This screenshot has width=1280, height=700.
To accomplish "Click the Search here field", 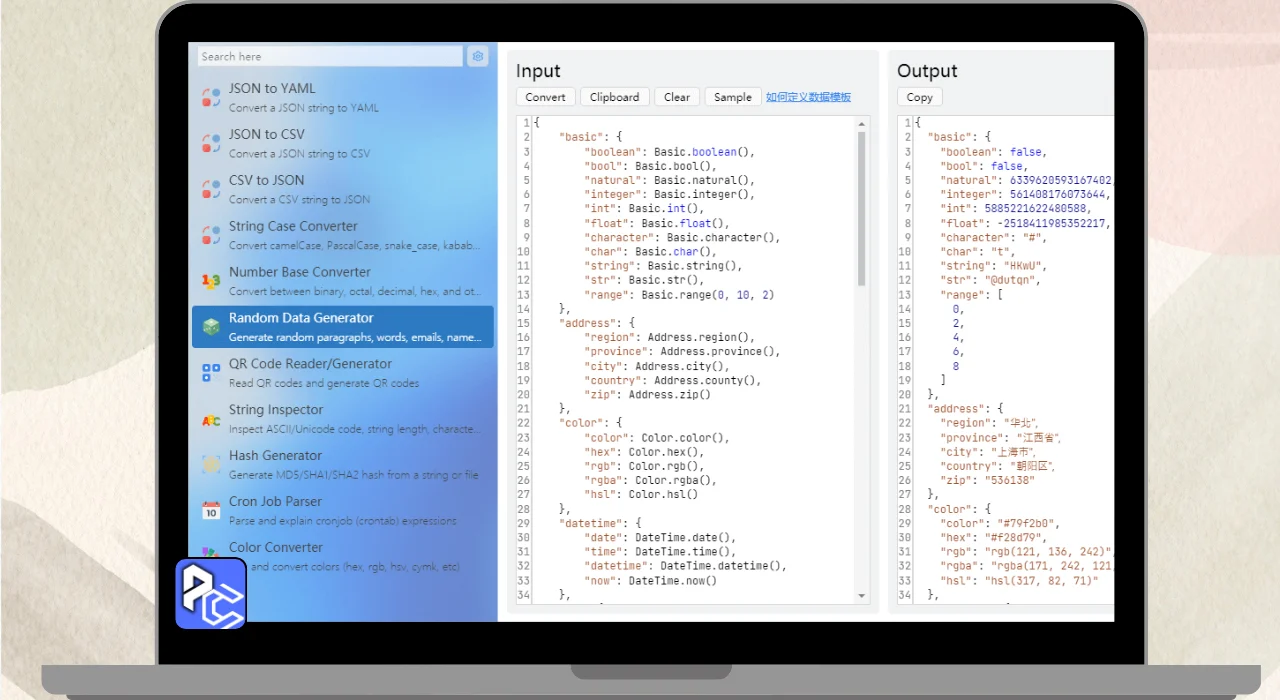I will tap(330, 57).
